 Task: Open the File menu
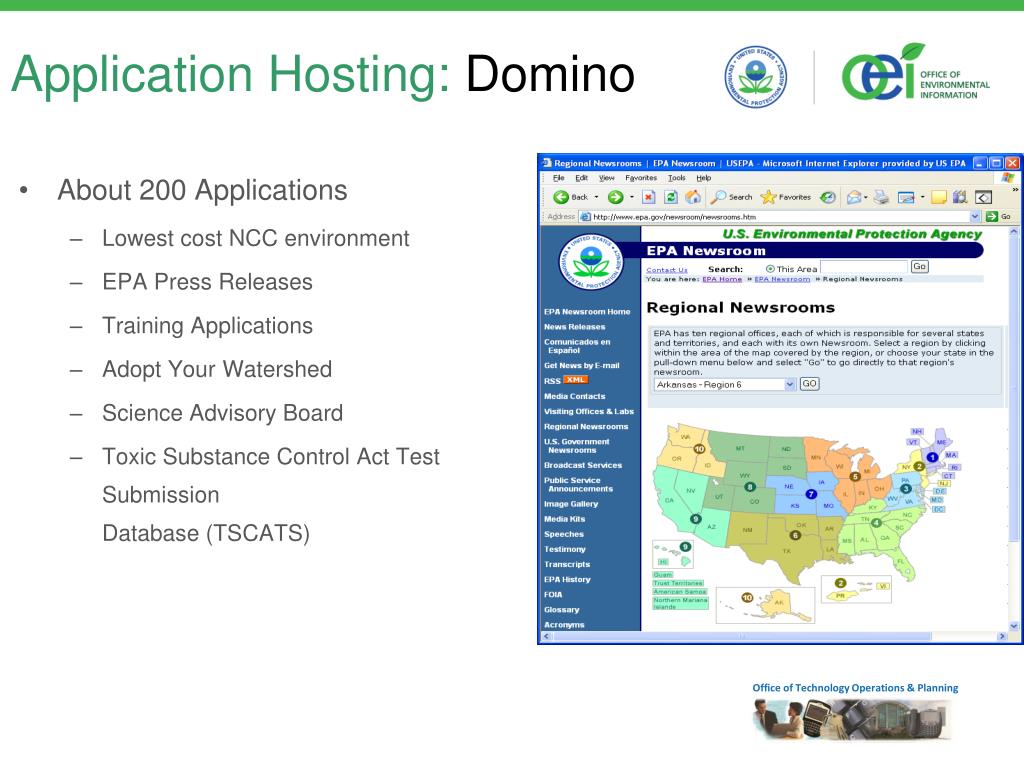point(559,178)
